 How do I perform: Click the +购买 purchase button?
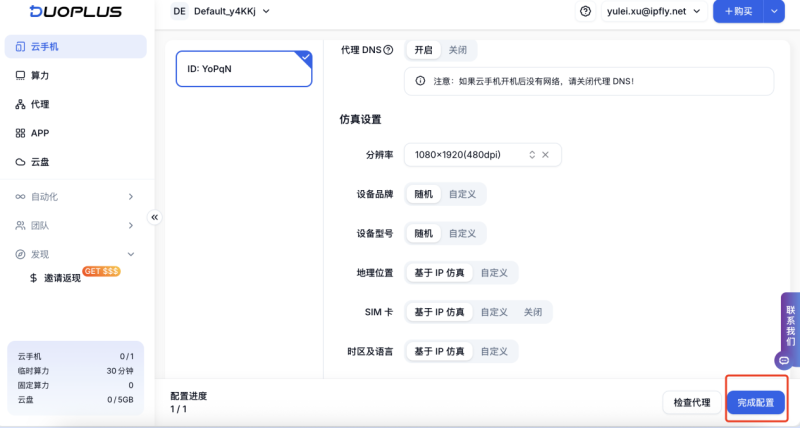tap(738, 11)
